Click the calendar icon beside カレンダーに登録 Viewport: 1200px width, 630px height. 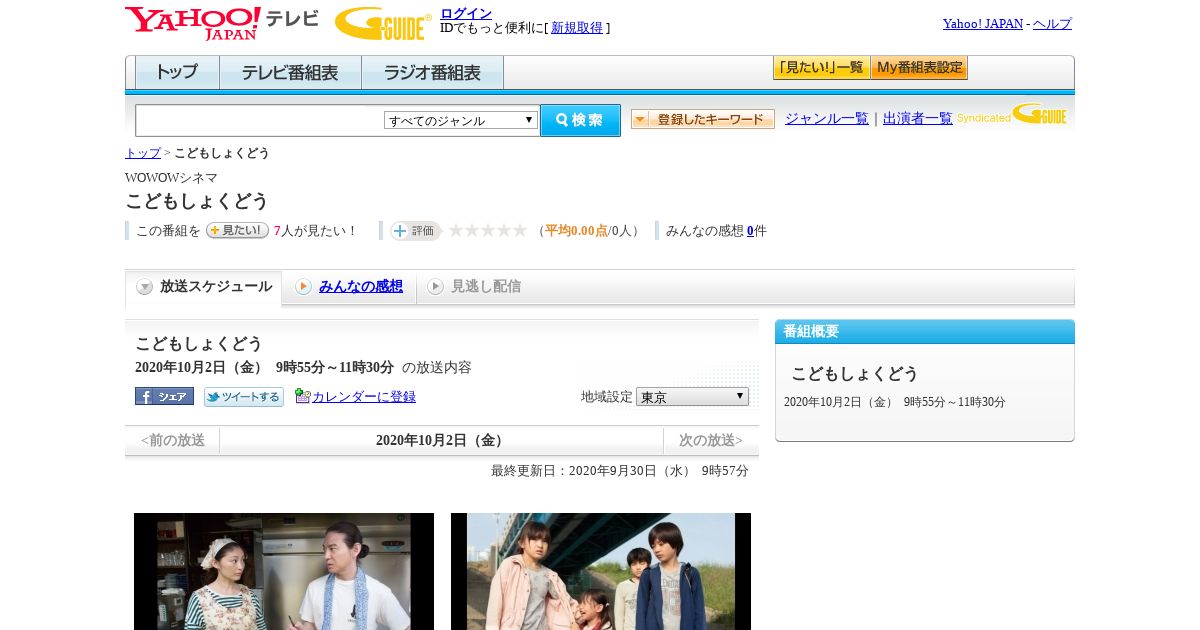(x=303, y=396)
